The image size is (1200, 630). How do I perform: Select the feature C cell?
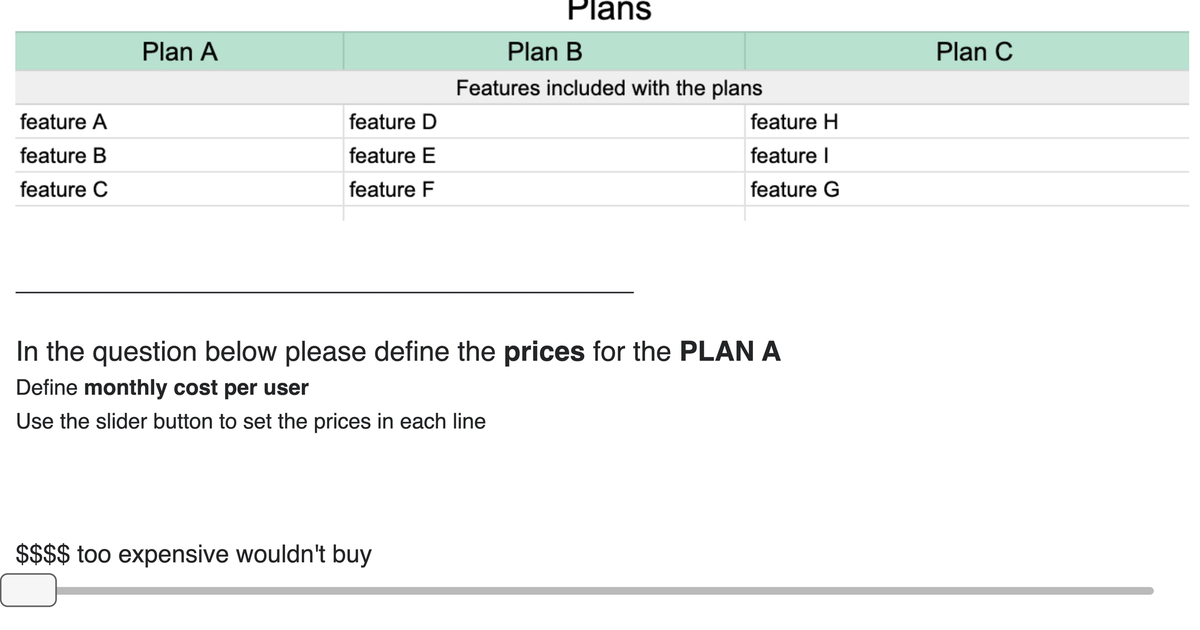pos(64,189)
